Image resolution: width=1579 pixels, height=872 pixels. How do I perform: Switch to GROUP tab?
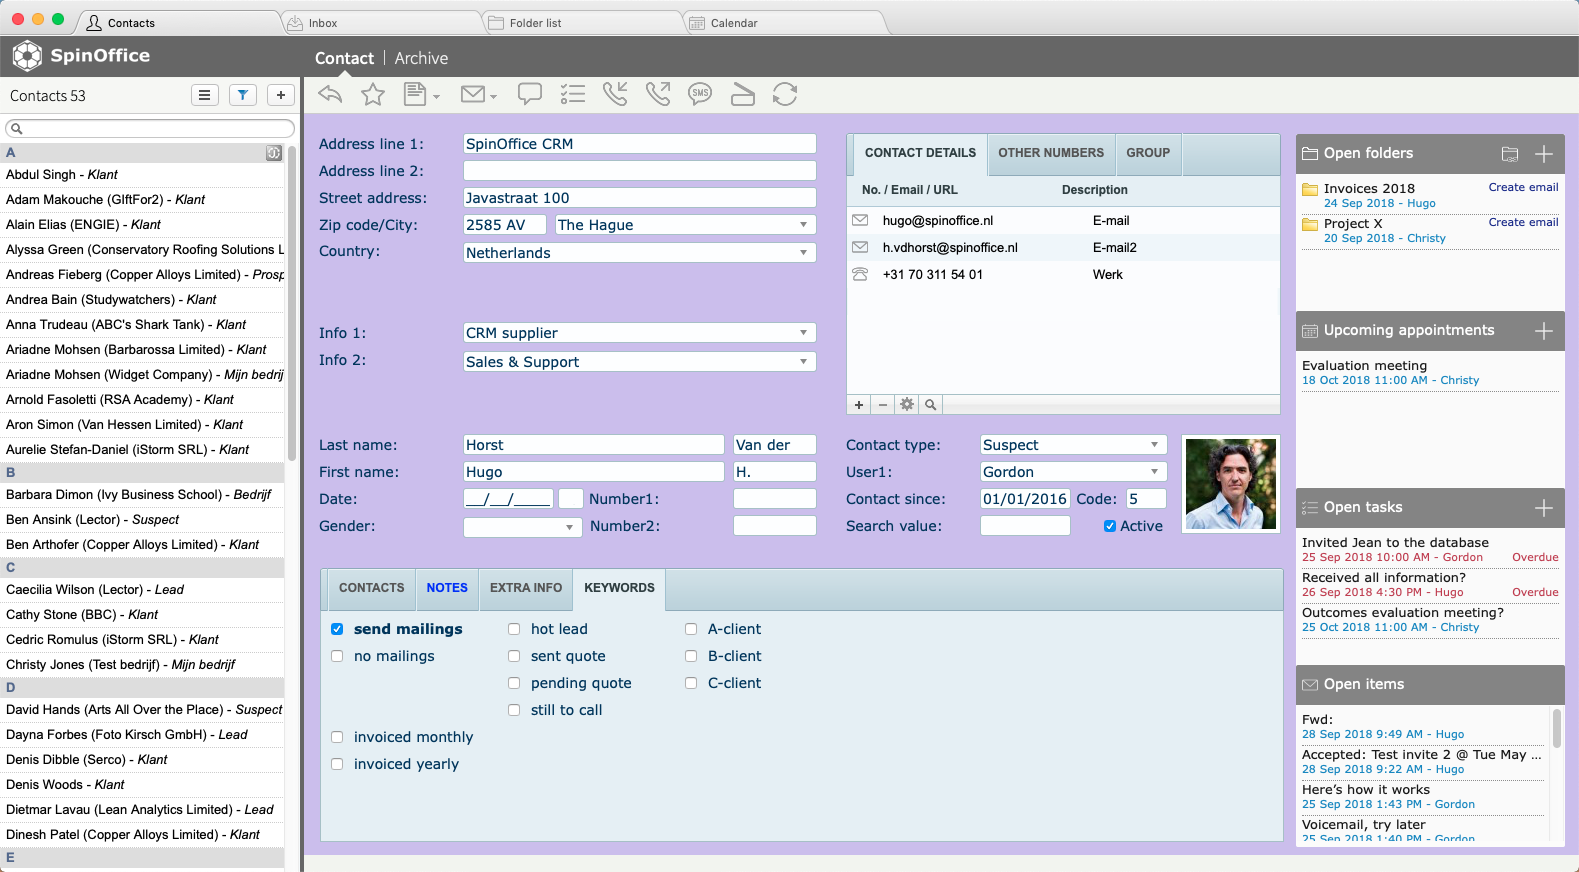point(1148,153)
